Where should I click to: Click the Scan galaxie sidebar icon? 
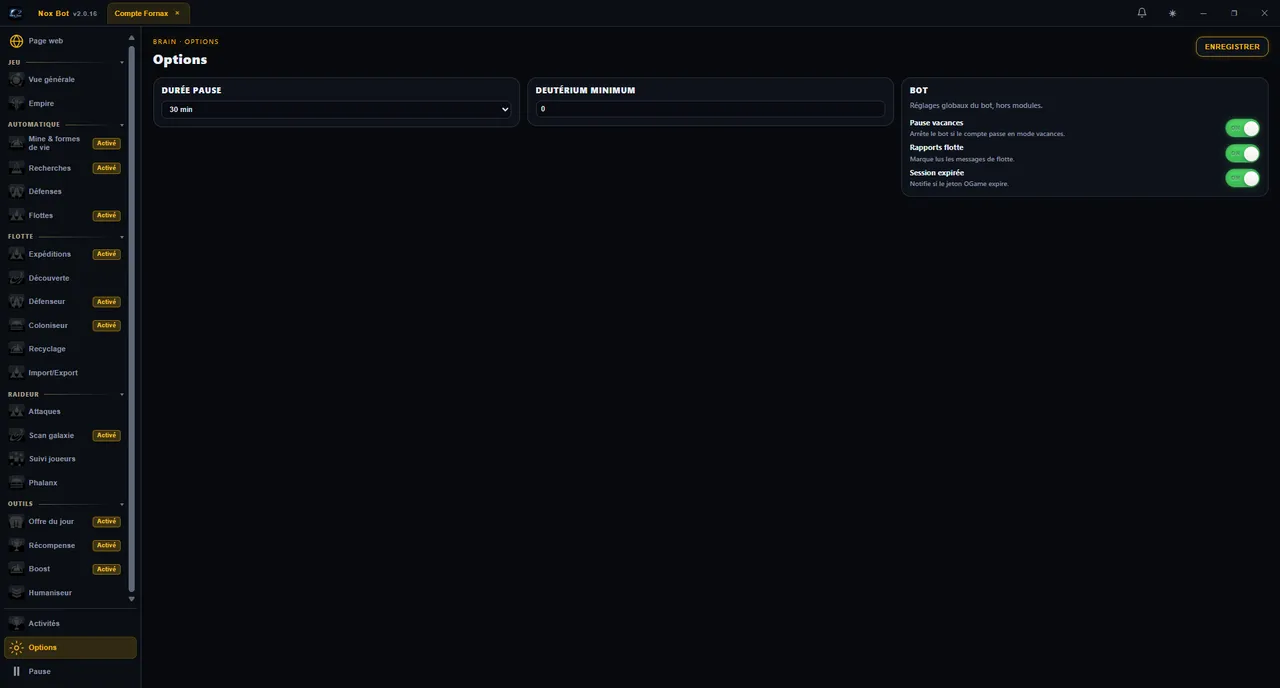pos(16,435)
